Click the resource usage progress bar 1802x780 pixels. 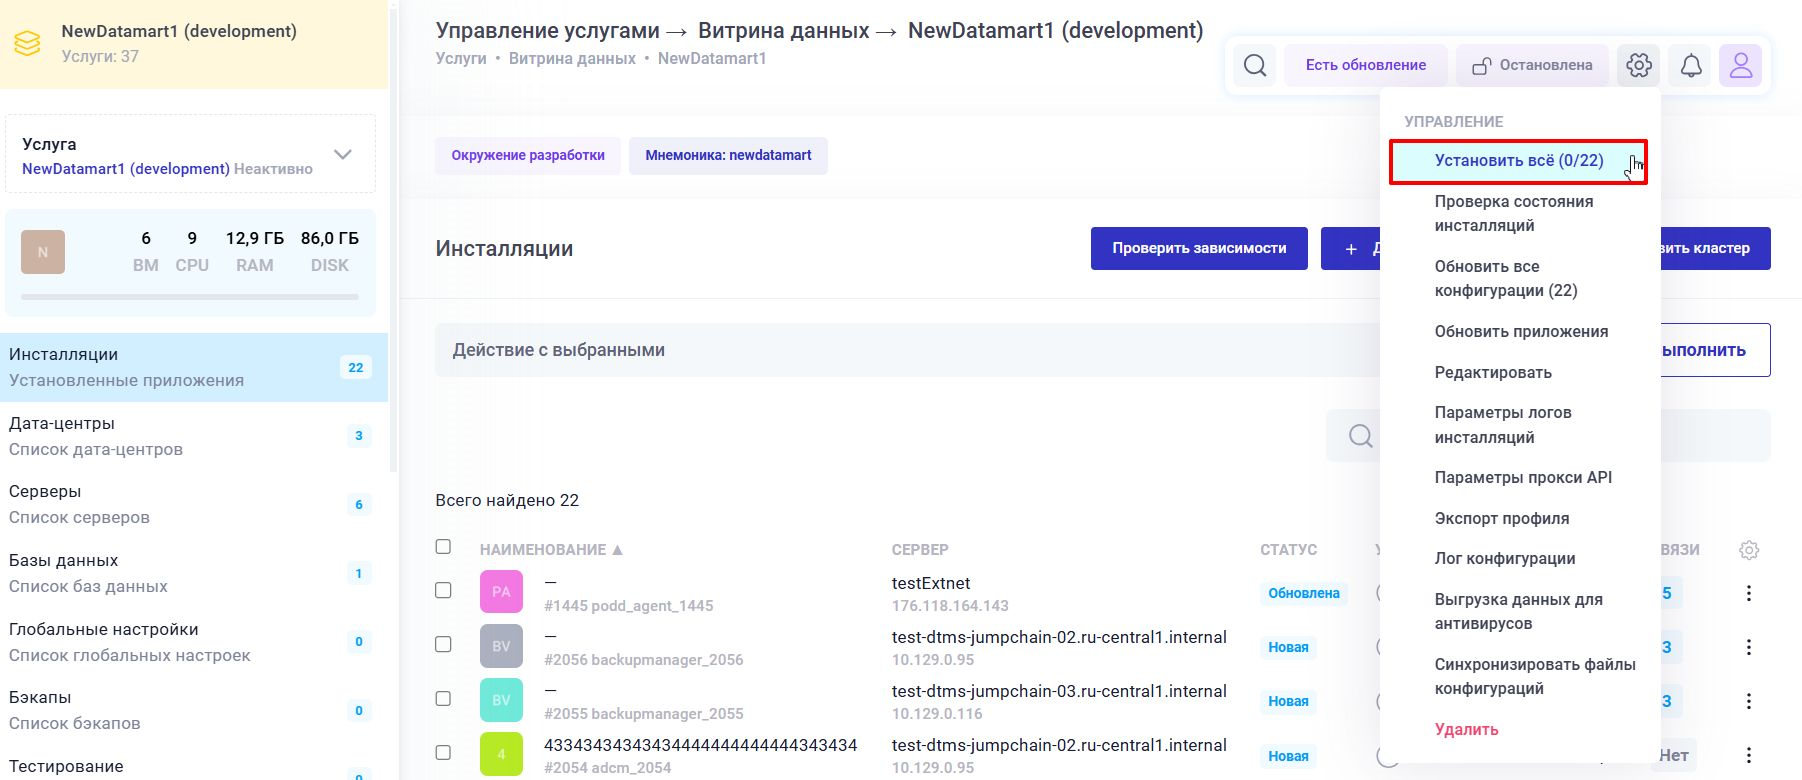point(190,296)
